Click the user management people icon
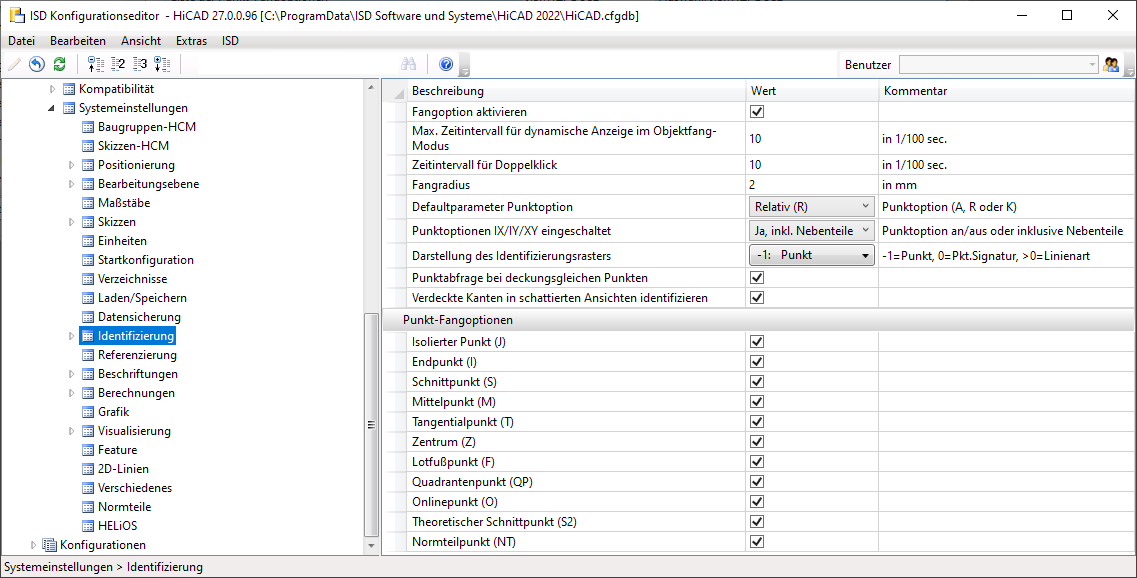 1111,64
